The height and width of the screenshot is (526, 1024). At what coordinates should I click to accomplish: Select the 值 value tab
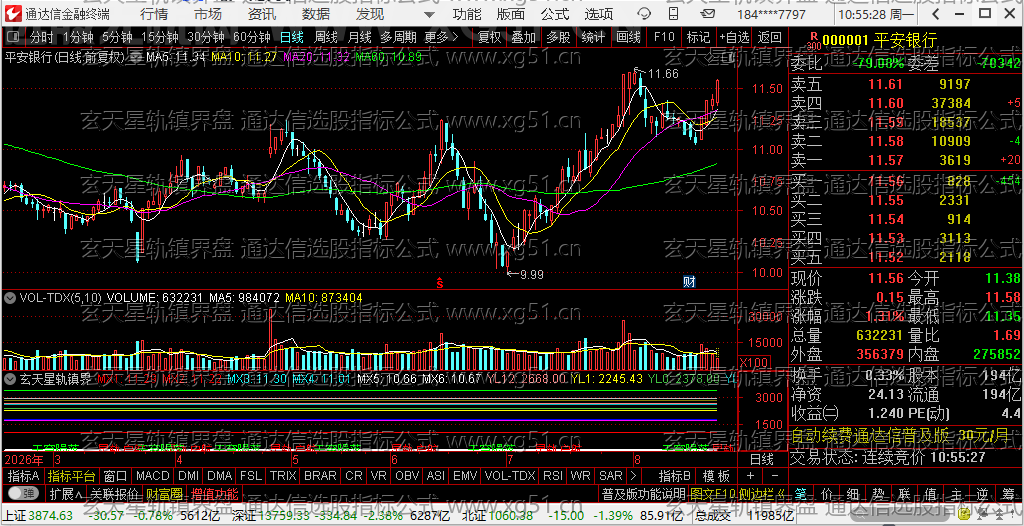coord(930,493)
